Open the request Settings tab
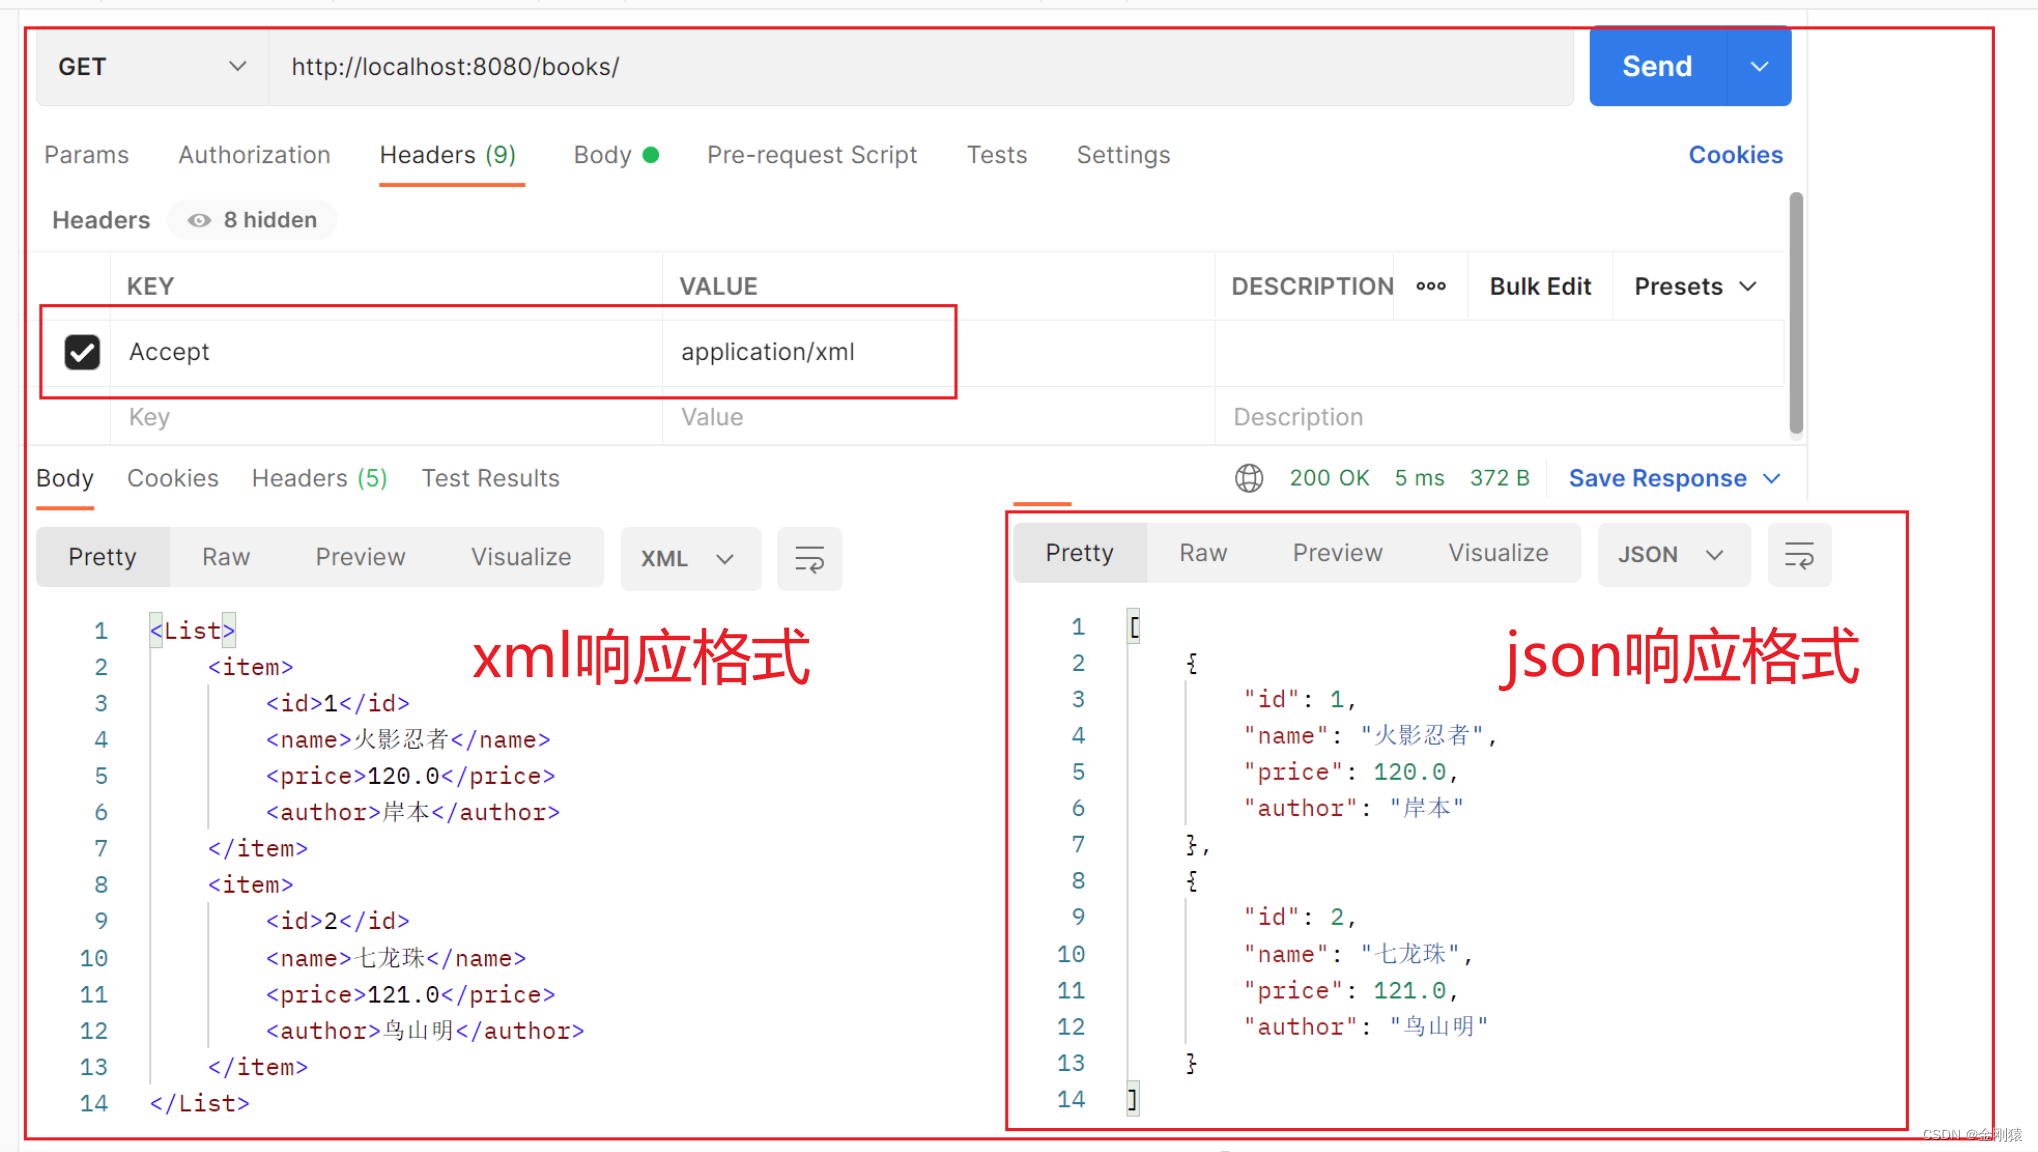Image resolution: width=2038 pixels, height=1152 pixels. point(1123,155)
